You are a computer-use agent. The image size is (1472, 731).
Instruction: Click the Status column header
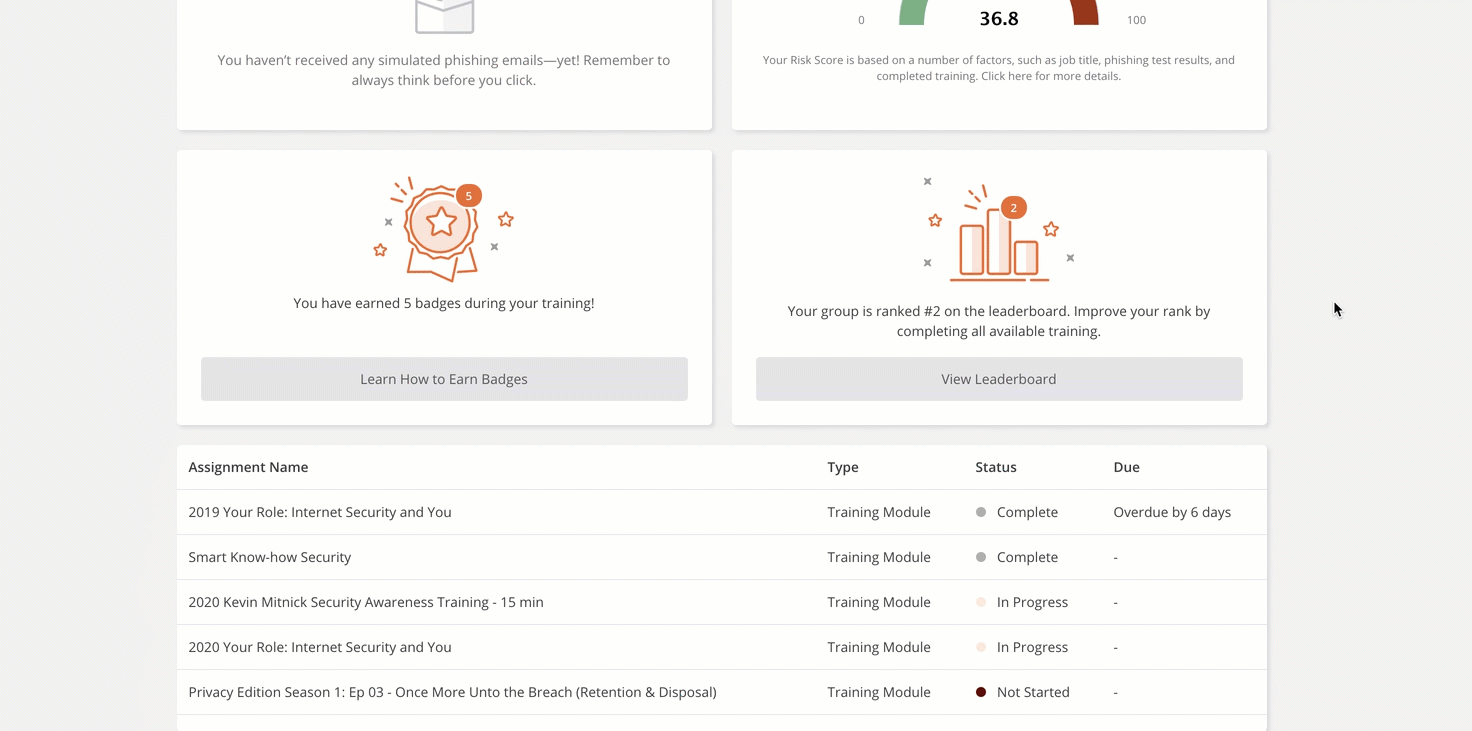pos(996,467)
